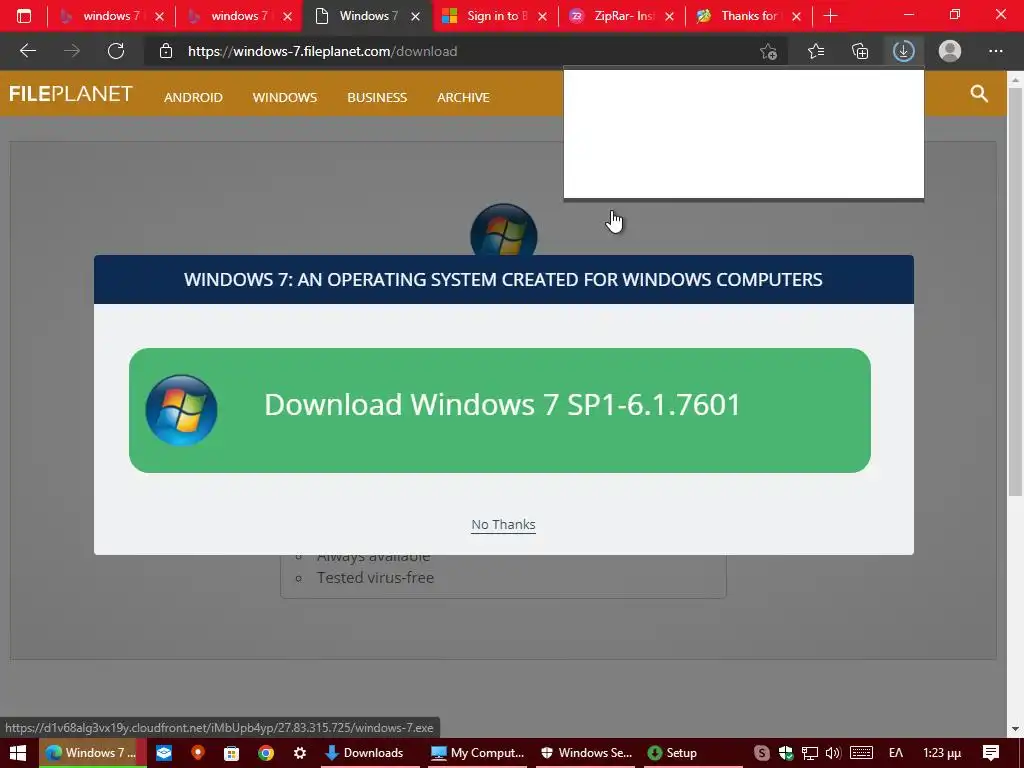
Task: Open a new browser tab
Action: (831, 16)
